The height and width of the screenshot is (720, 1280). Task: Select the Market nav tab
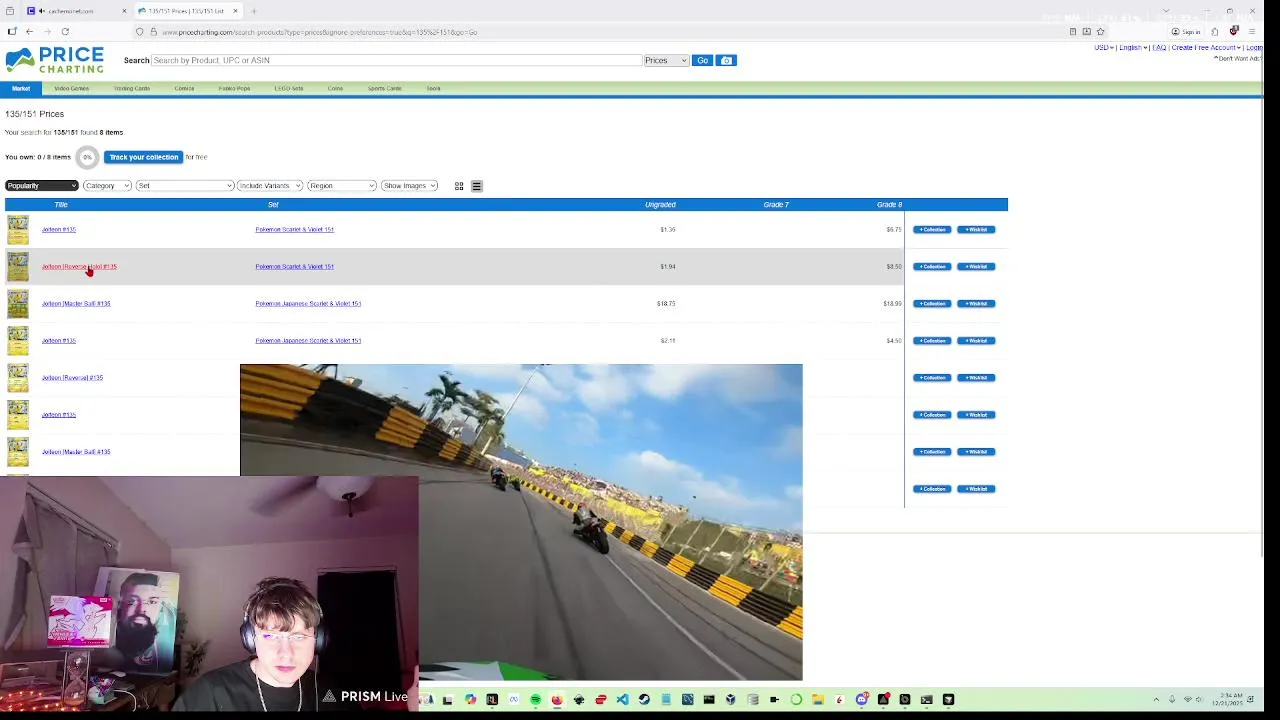[x=21, y=88]
